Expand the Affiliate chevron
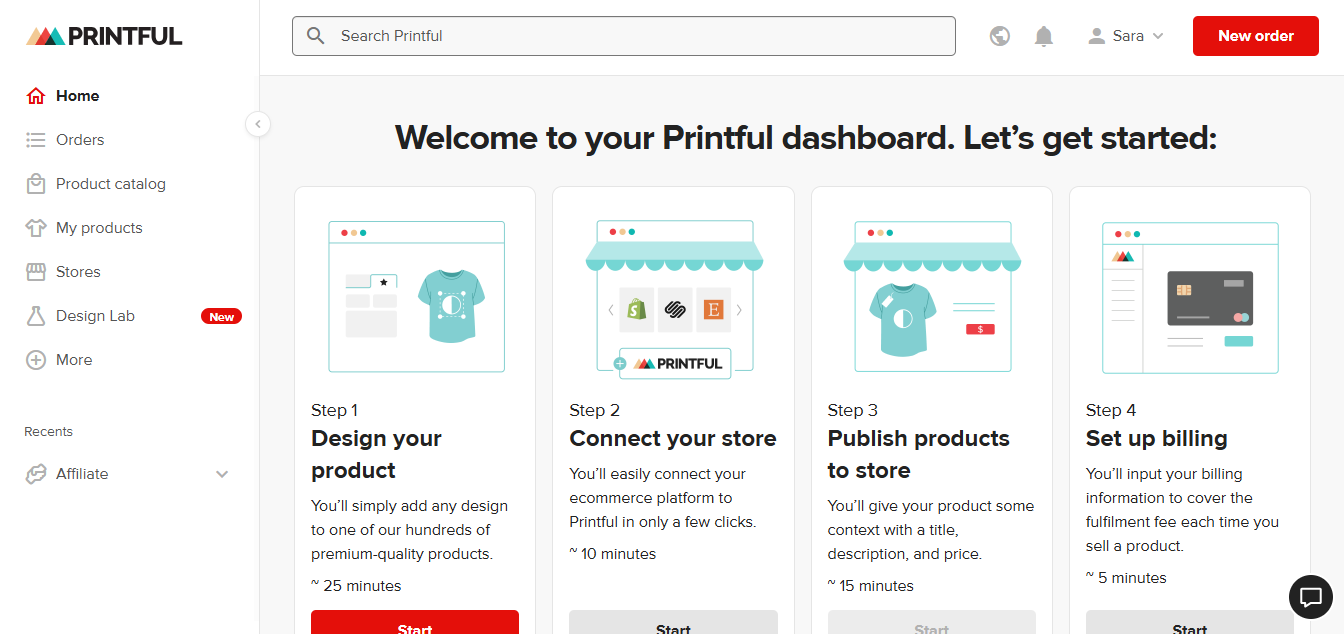The height and width of the screenshot is (634, 1344). (x=222, y=474)
